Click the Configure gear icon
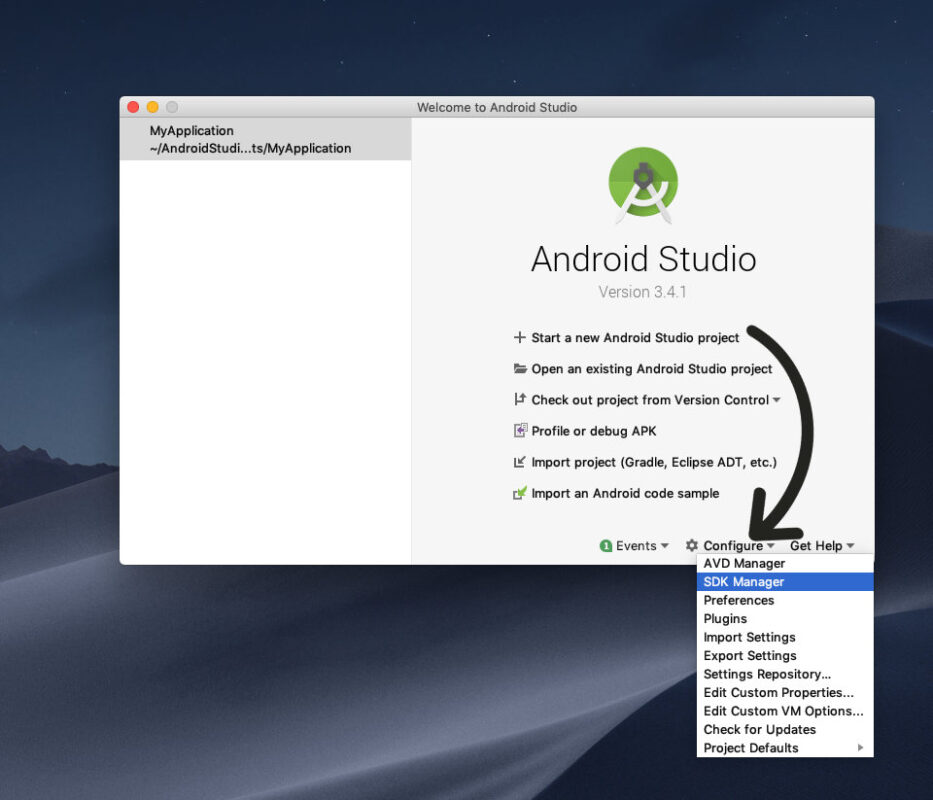The image size is (933, 800). click(x=691, y=545)
